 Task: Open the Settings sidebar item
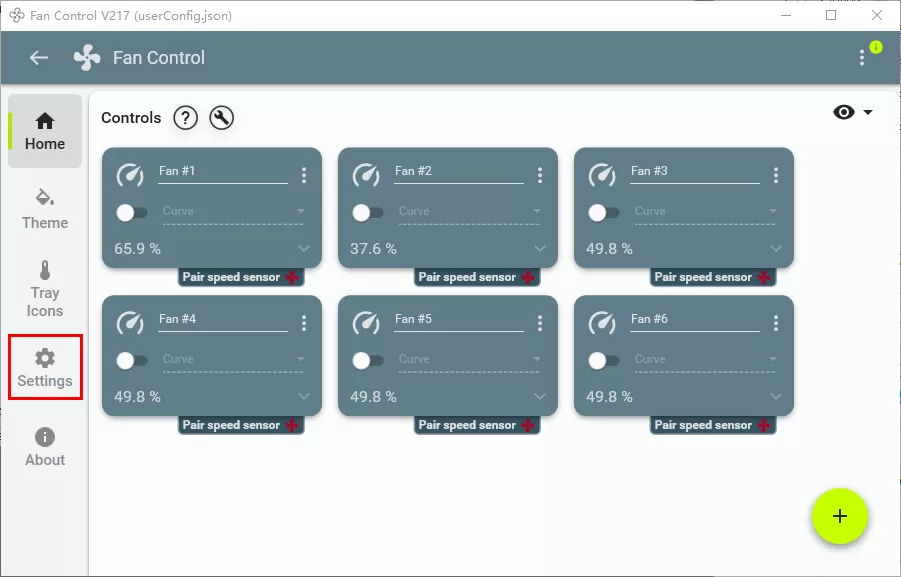point(45,367)
